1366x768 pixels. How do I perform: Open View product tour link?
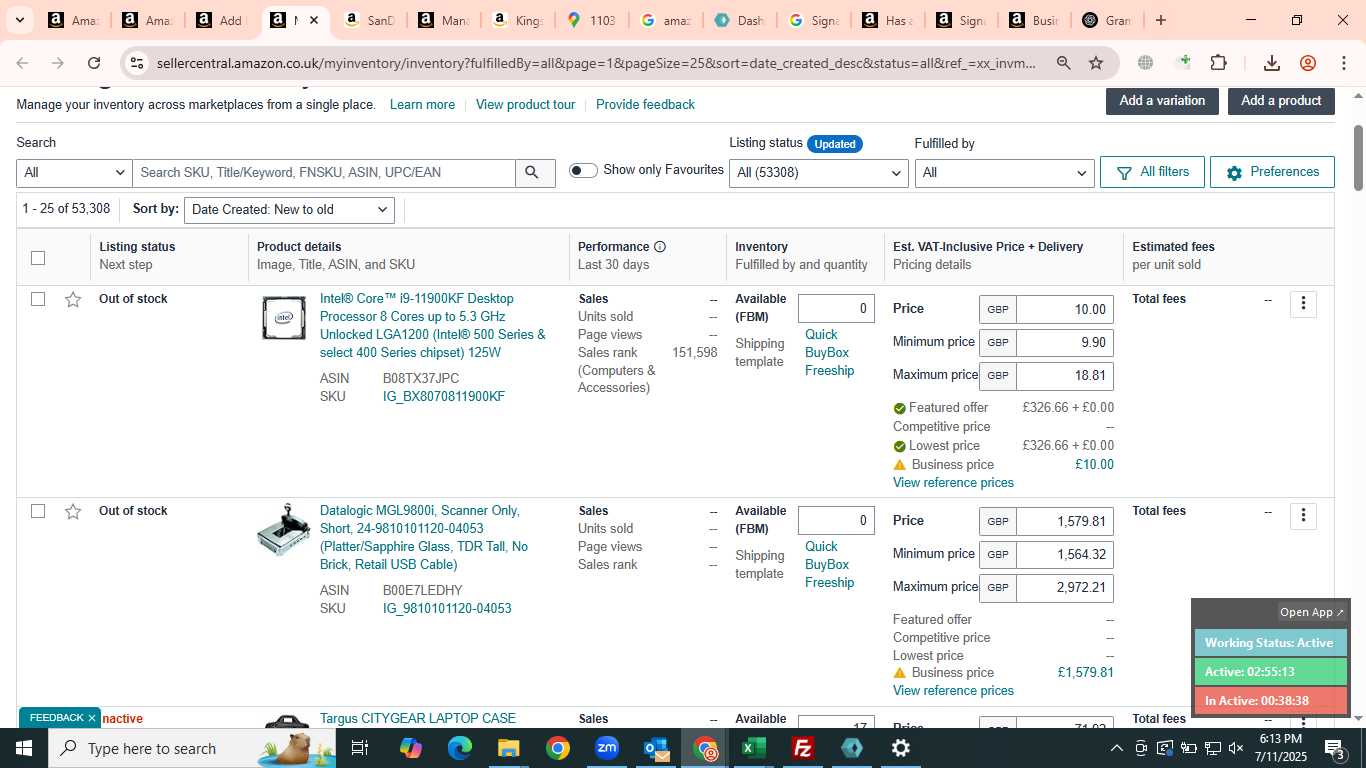(x=525, y=105)
